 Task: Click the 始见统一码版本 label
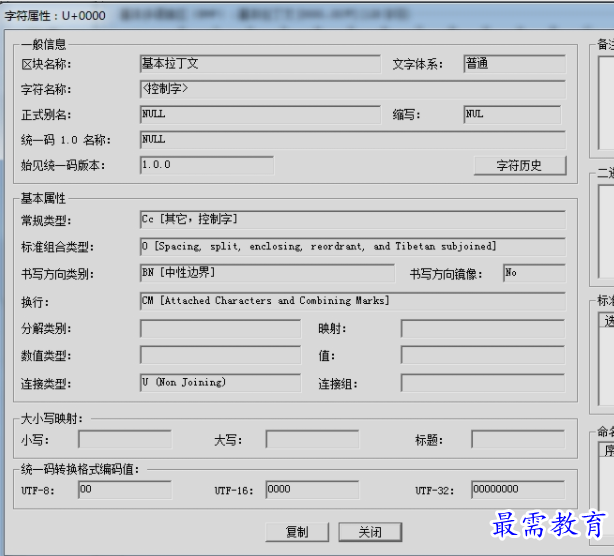(x=63, y=166)
